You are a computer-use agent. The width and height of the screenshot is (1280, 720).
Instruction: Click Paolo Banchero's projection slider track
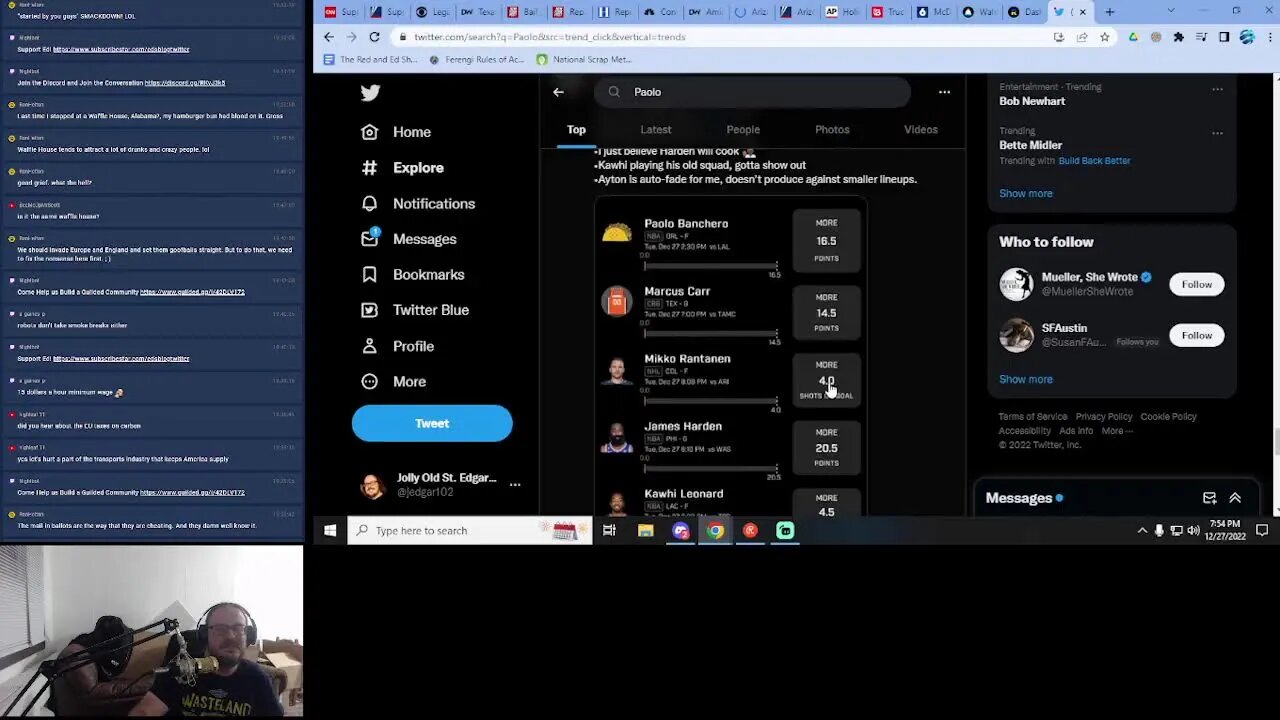tap(711, 266)
